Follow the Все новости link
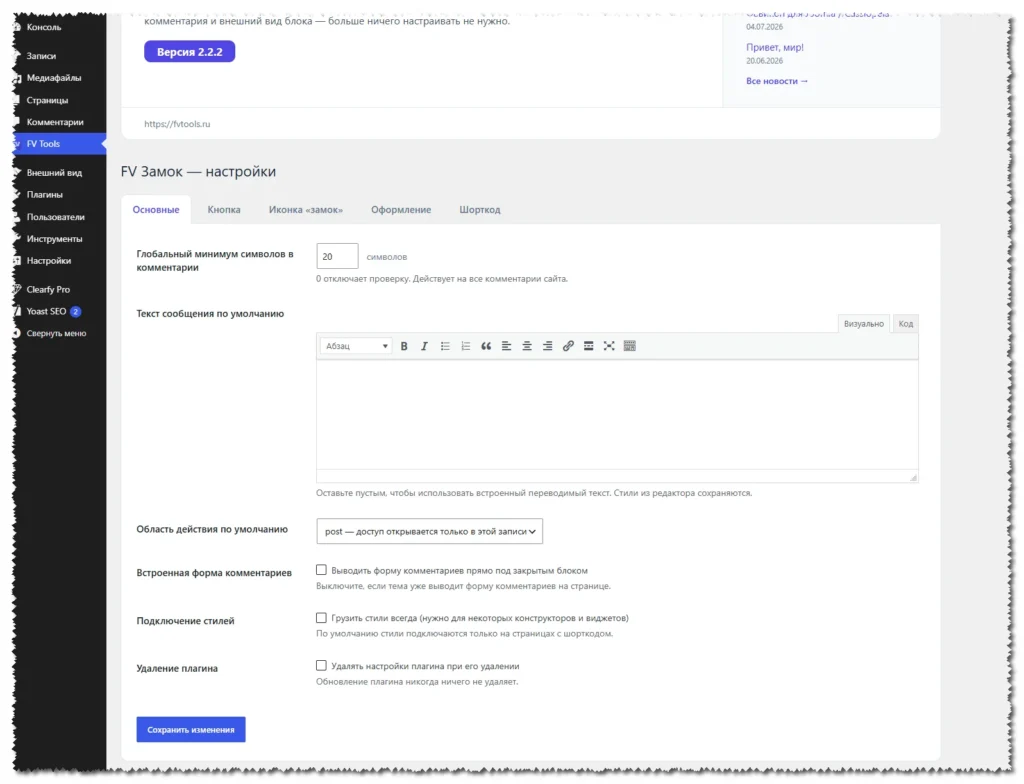The height and width of the screenshot is (784, 1024). (776, 81)
